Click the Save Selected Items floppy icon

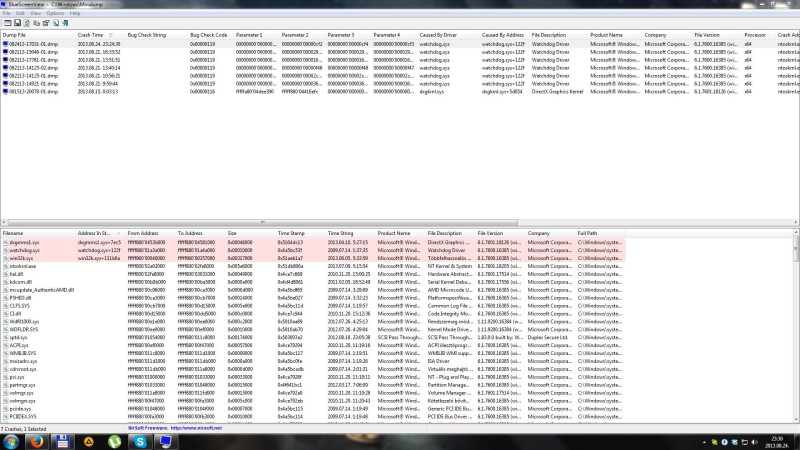pos(17,23)
